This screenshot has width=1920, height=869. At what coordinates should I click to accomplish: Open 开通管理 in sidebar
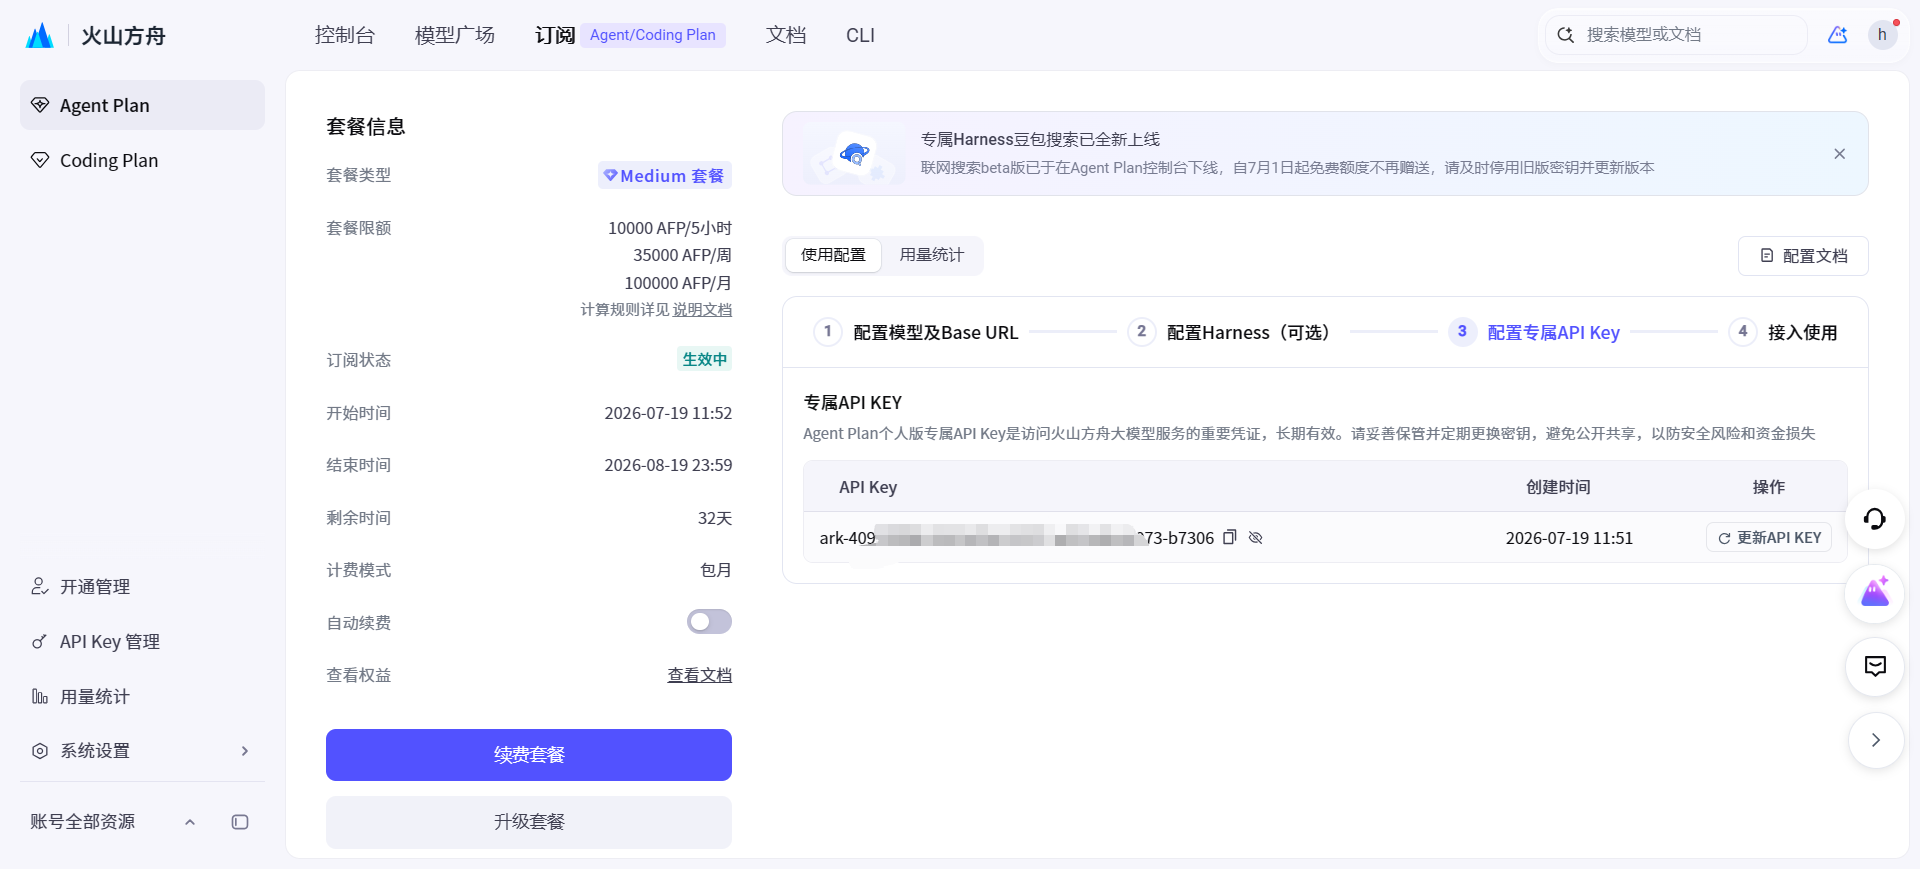point(142,587)
